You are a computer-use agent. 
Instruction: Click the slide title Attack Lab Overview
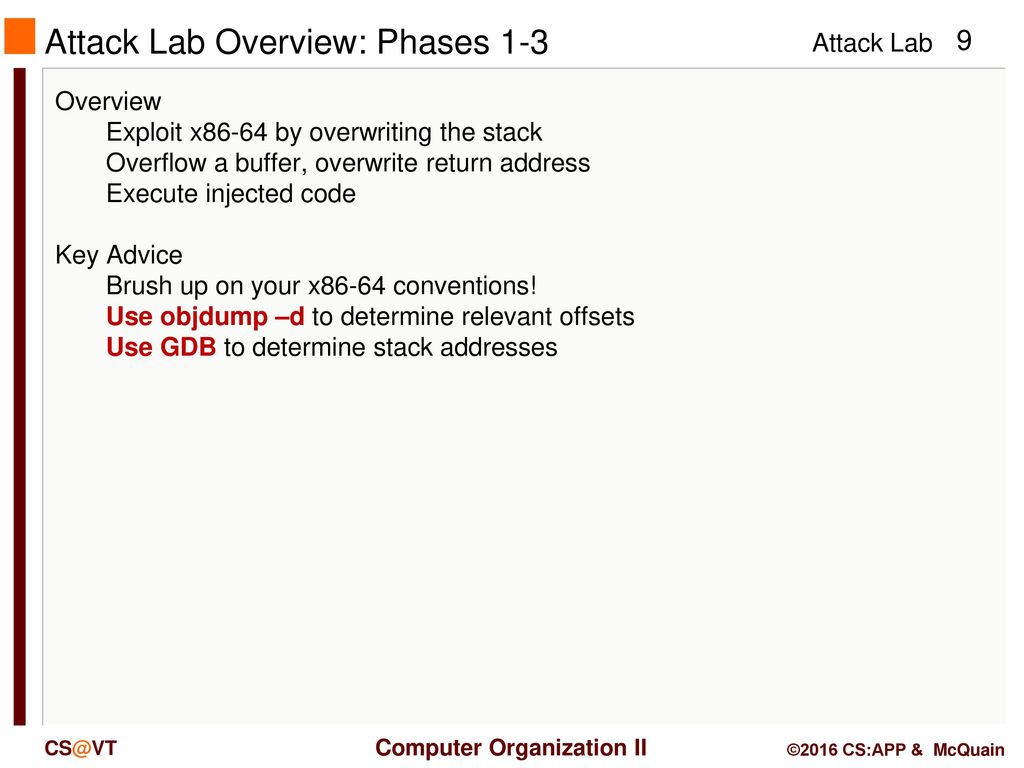pyautogui.click(x=296, y=42)
